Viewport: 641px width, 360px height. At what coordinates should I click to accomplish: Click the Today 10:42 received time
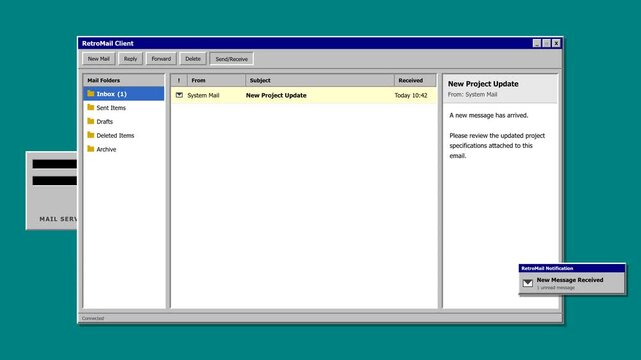point(411,95)
